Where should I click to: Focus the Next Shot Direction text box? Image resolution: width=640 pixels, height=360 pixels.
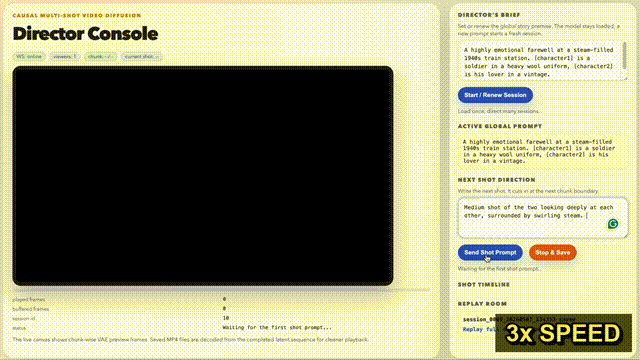[542, 218]
